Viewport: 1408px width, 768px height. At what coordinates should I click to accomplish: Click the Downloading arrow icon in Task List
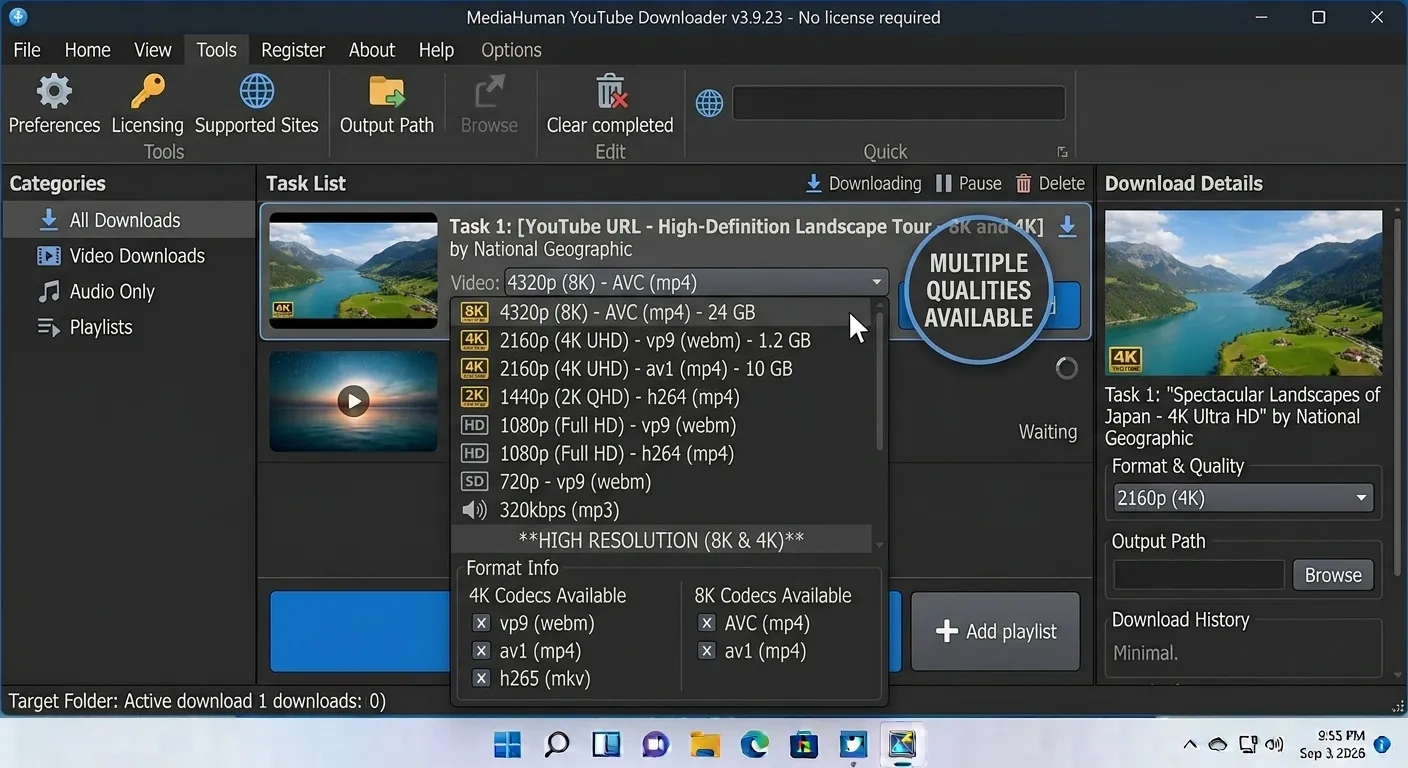[813, 183]
